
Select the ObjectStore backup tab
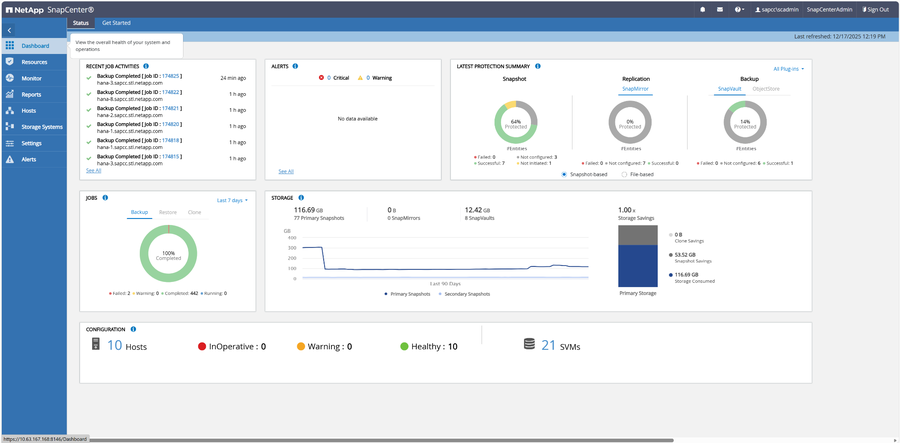(766, 89)
